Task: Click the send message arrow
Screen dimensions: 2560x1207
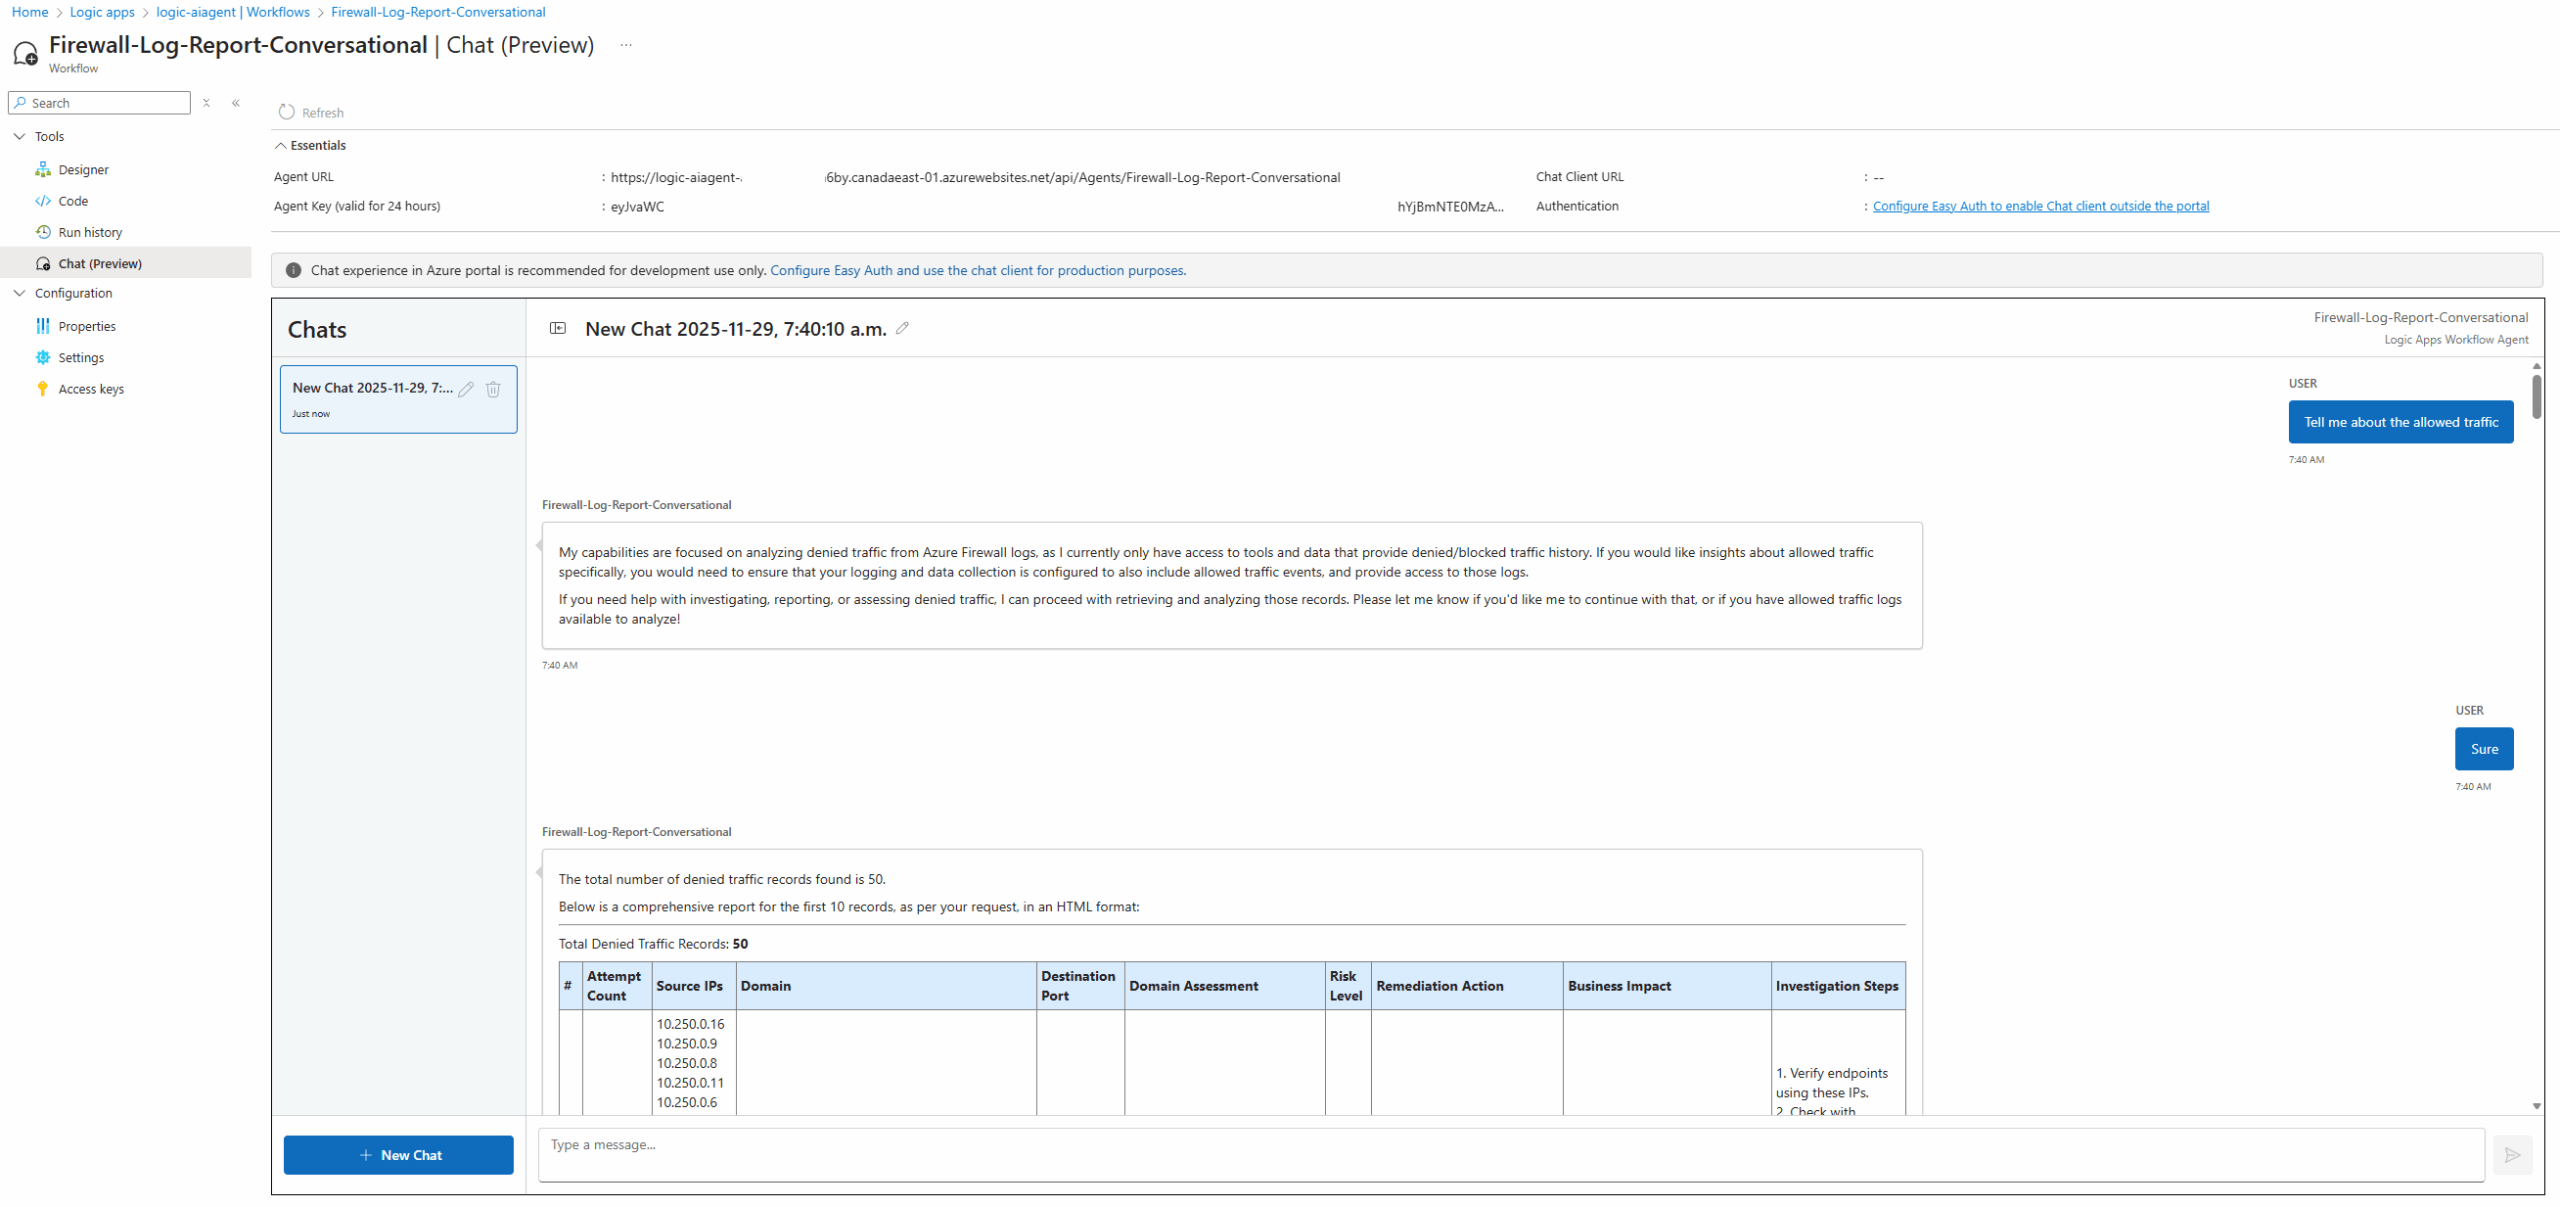Action: point(2512,1155)
